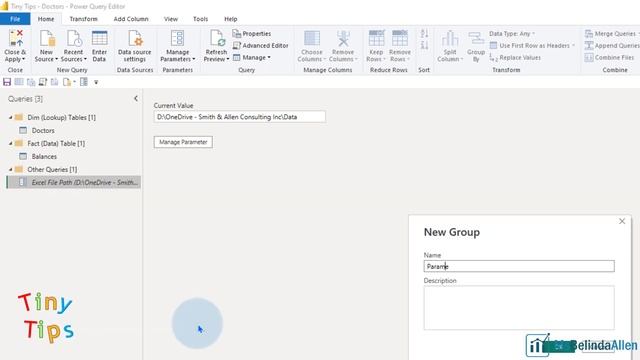Open the Advanced Editor
Viewport: 640px width, 360px height.
[260, 45]
